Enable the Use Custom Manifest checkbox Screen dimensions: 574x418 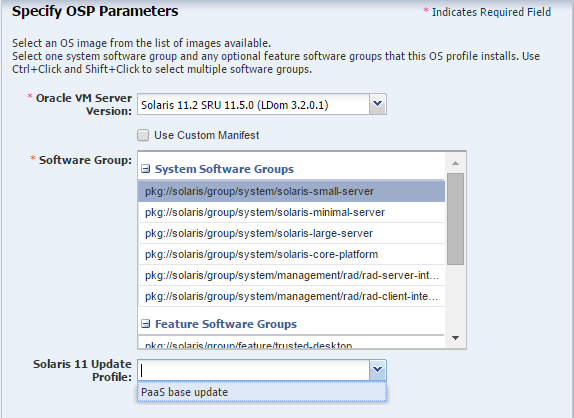point(143,135)
